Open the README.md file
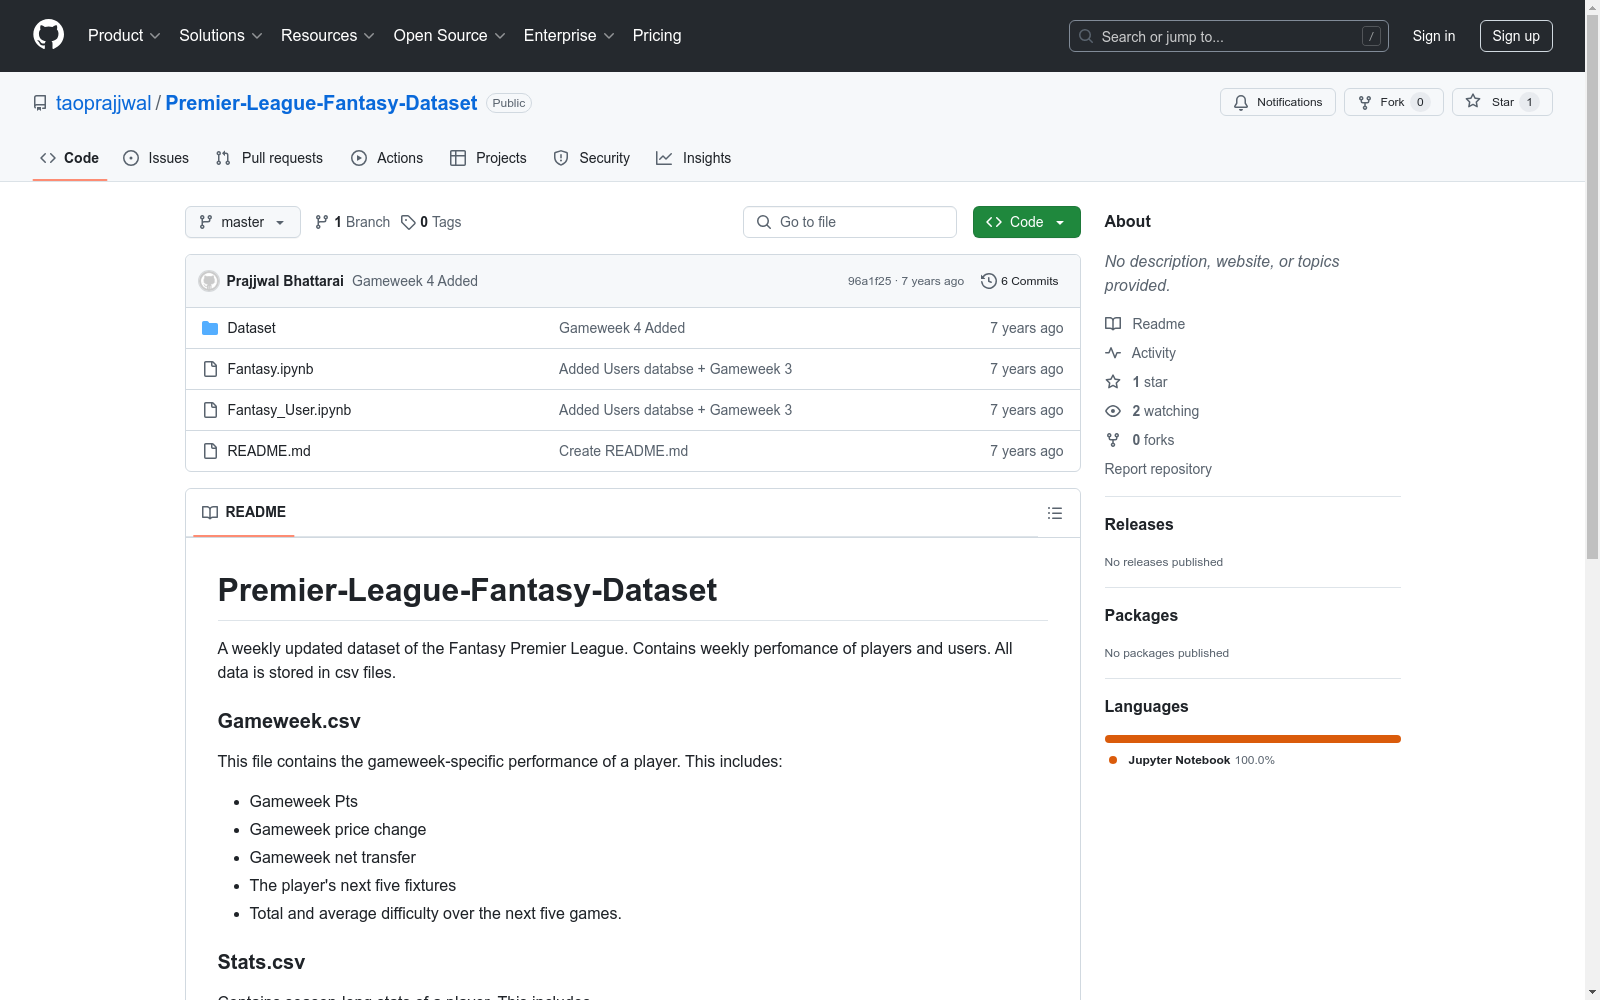This screenshot has height=1000, width=1600. (x=269, y=451)
